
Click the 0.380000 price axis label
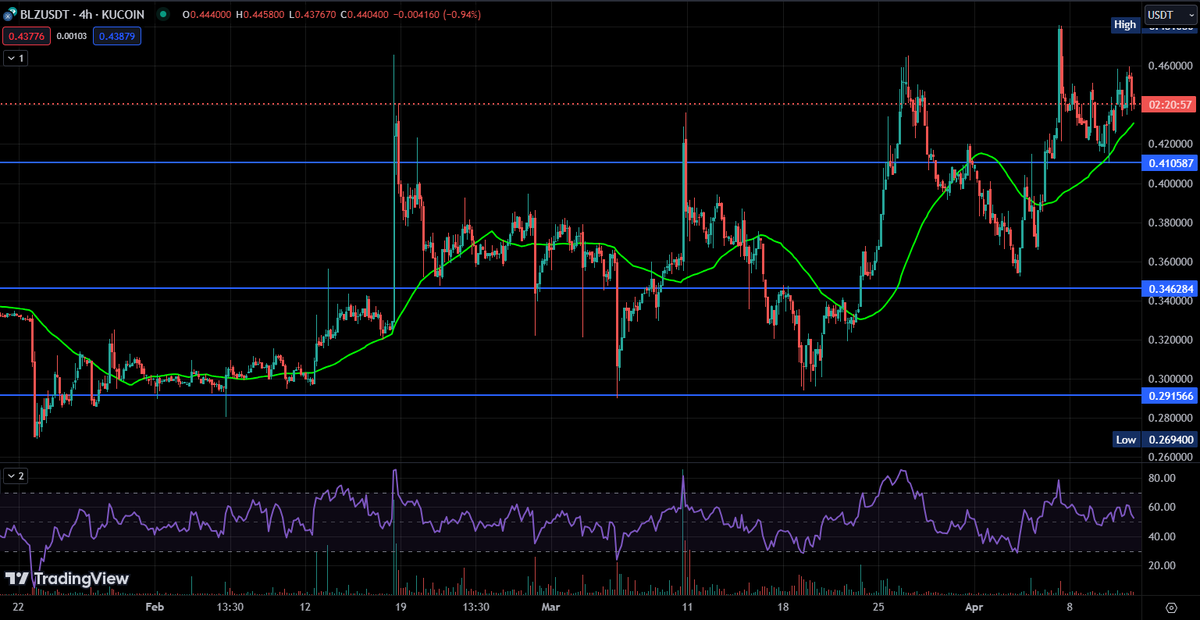click(x=1168, y=223)
